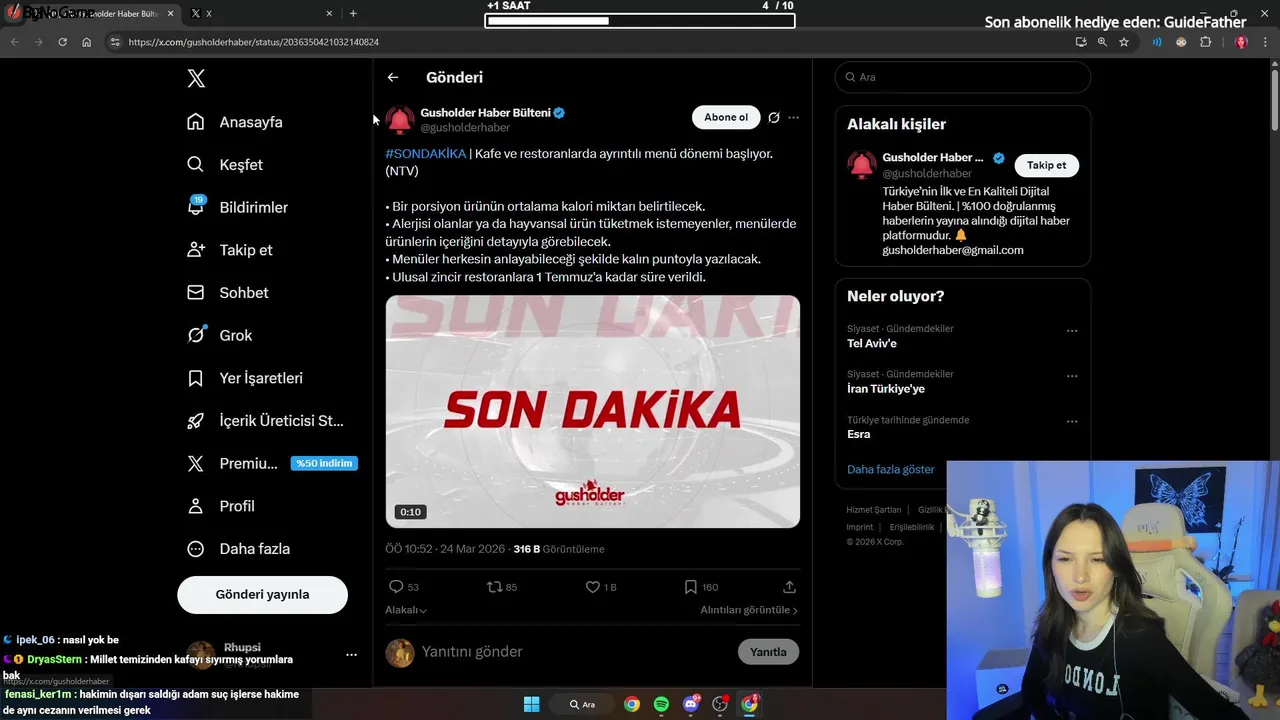The image size is (1280, 720).
Task: Click the Yanıtla reply button
Action: pos(768,652)
